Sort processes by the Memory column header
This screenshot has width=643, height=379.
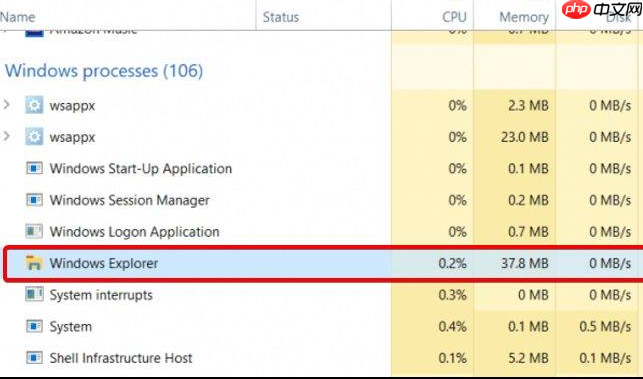(524, 17)
